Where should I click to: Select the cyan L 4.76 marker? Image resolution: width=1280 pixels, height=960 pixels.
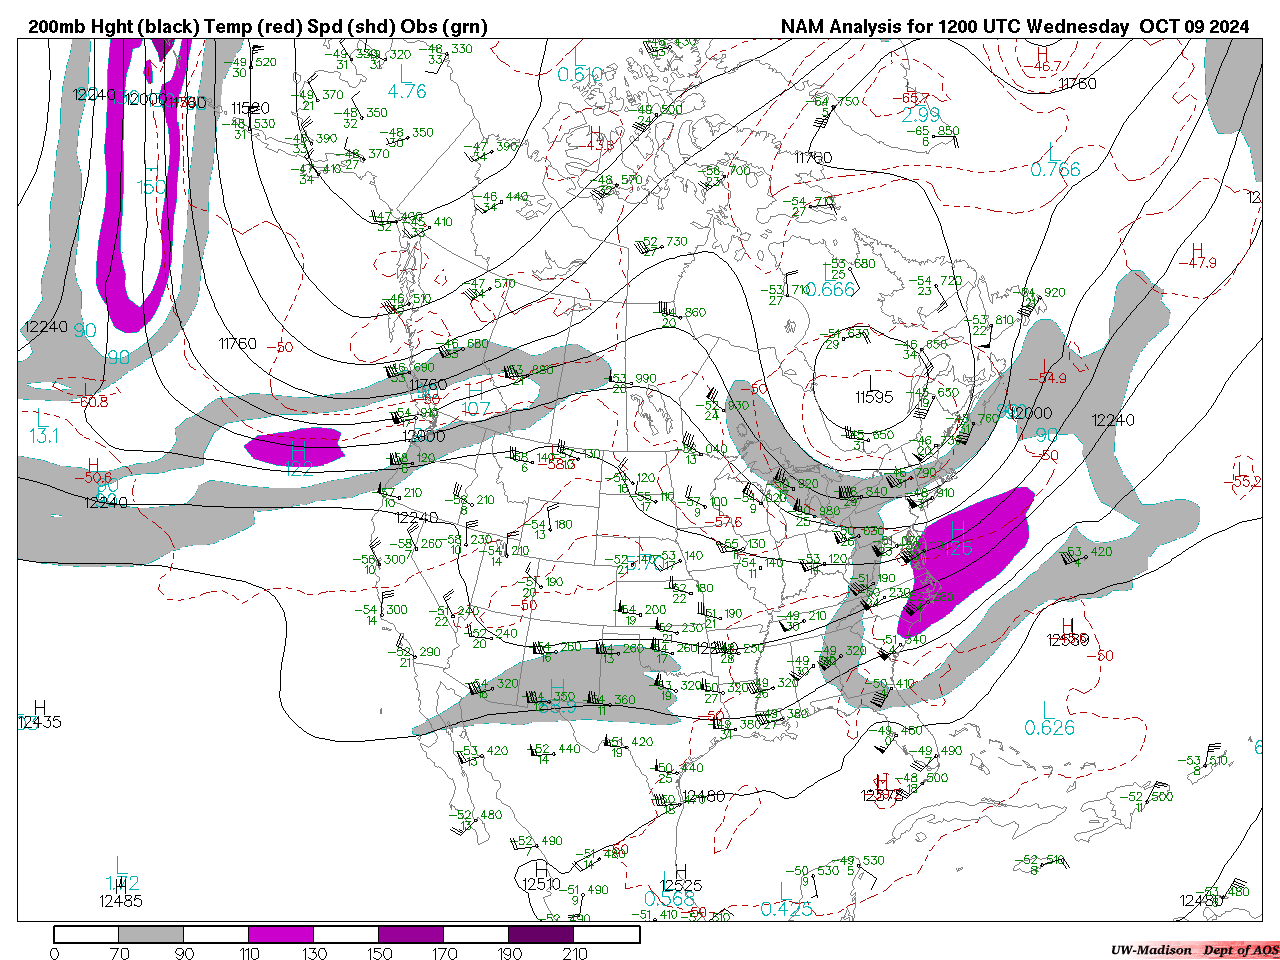coord(406,83)
